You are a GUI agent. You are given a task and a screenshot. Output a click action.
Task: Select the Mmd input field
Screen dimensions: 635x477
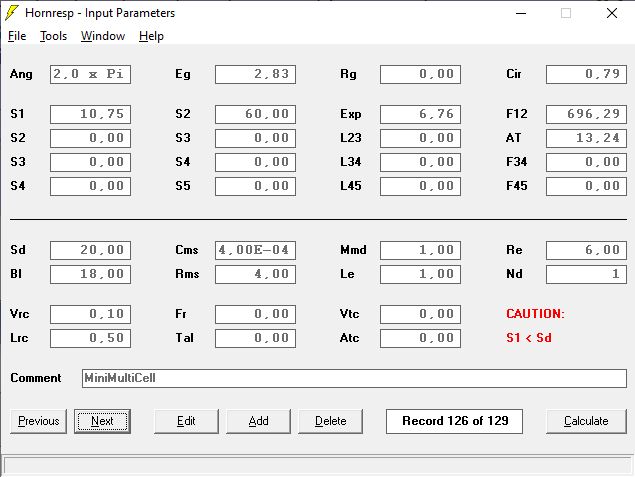tap(420, 250)
